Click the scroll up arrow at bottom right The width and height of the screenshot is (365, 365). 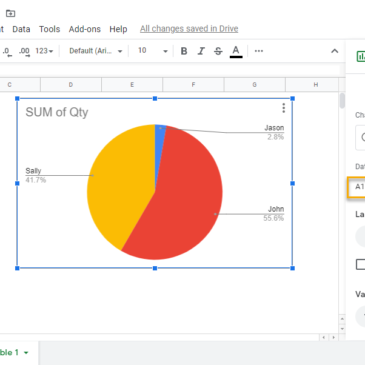(x=342, y=319)
